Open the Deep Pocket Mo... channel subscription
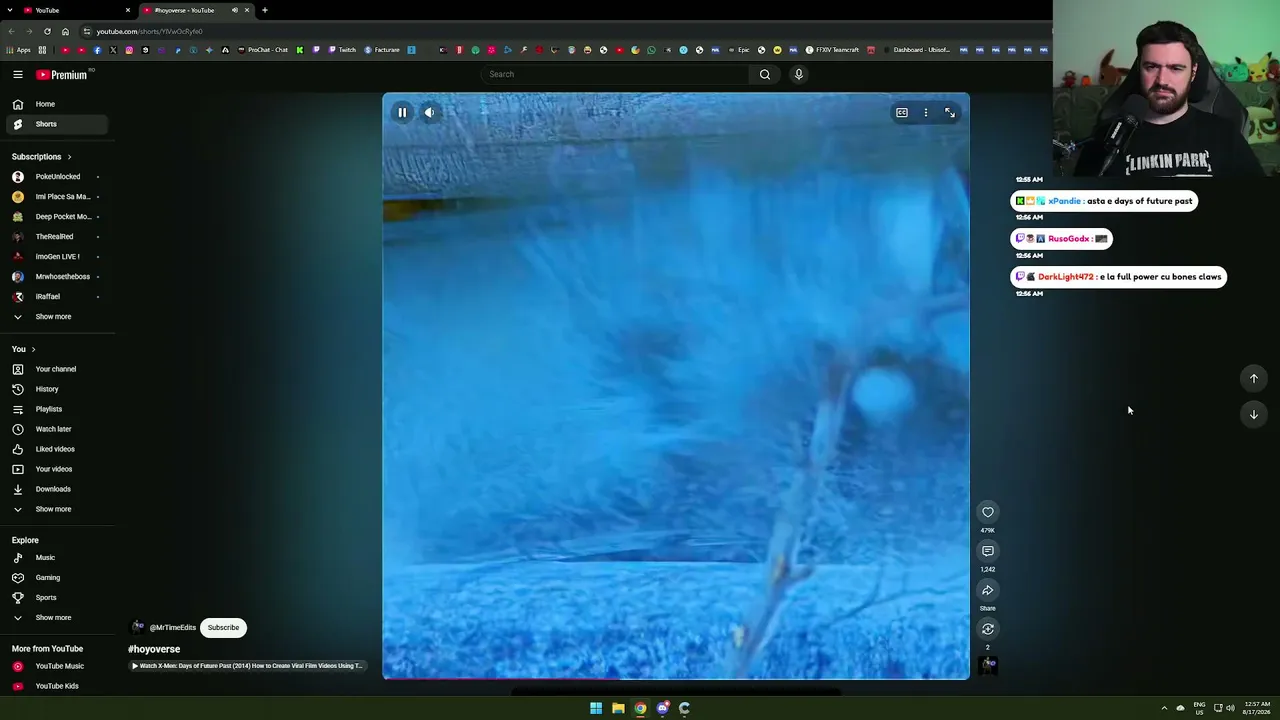Screen dimensions: 1280x720 57,217
